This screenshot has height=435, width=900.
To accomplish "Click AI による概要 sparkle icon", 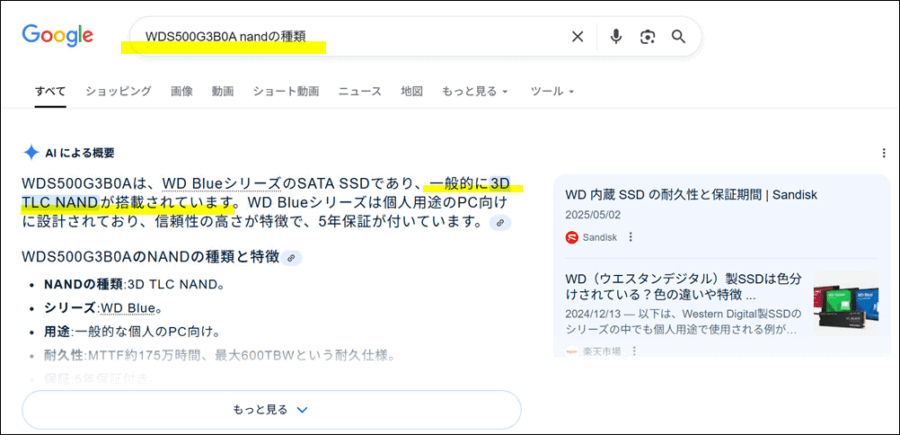I will 31,153.
